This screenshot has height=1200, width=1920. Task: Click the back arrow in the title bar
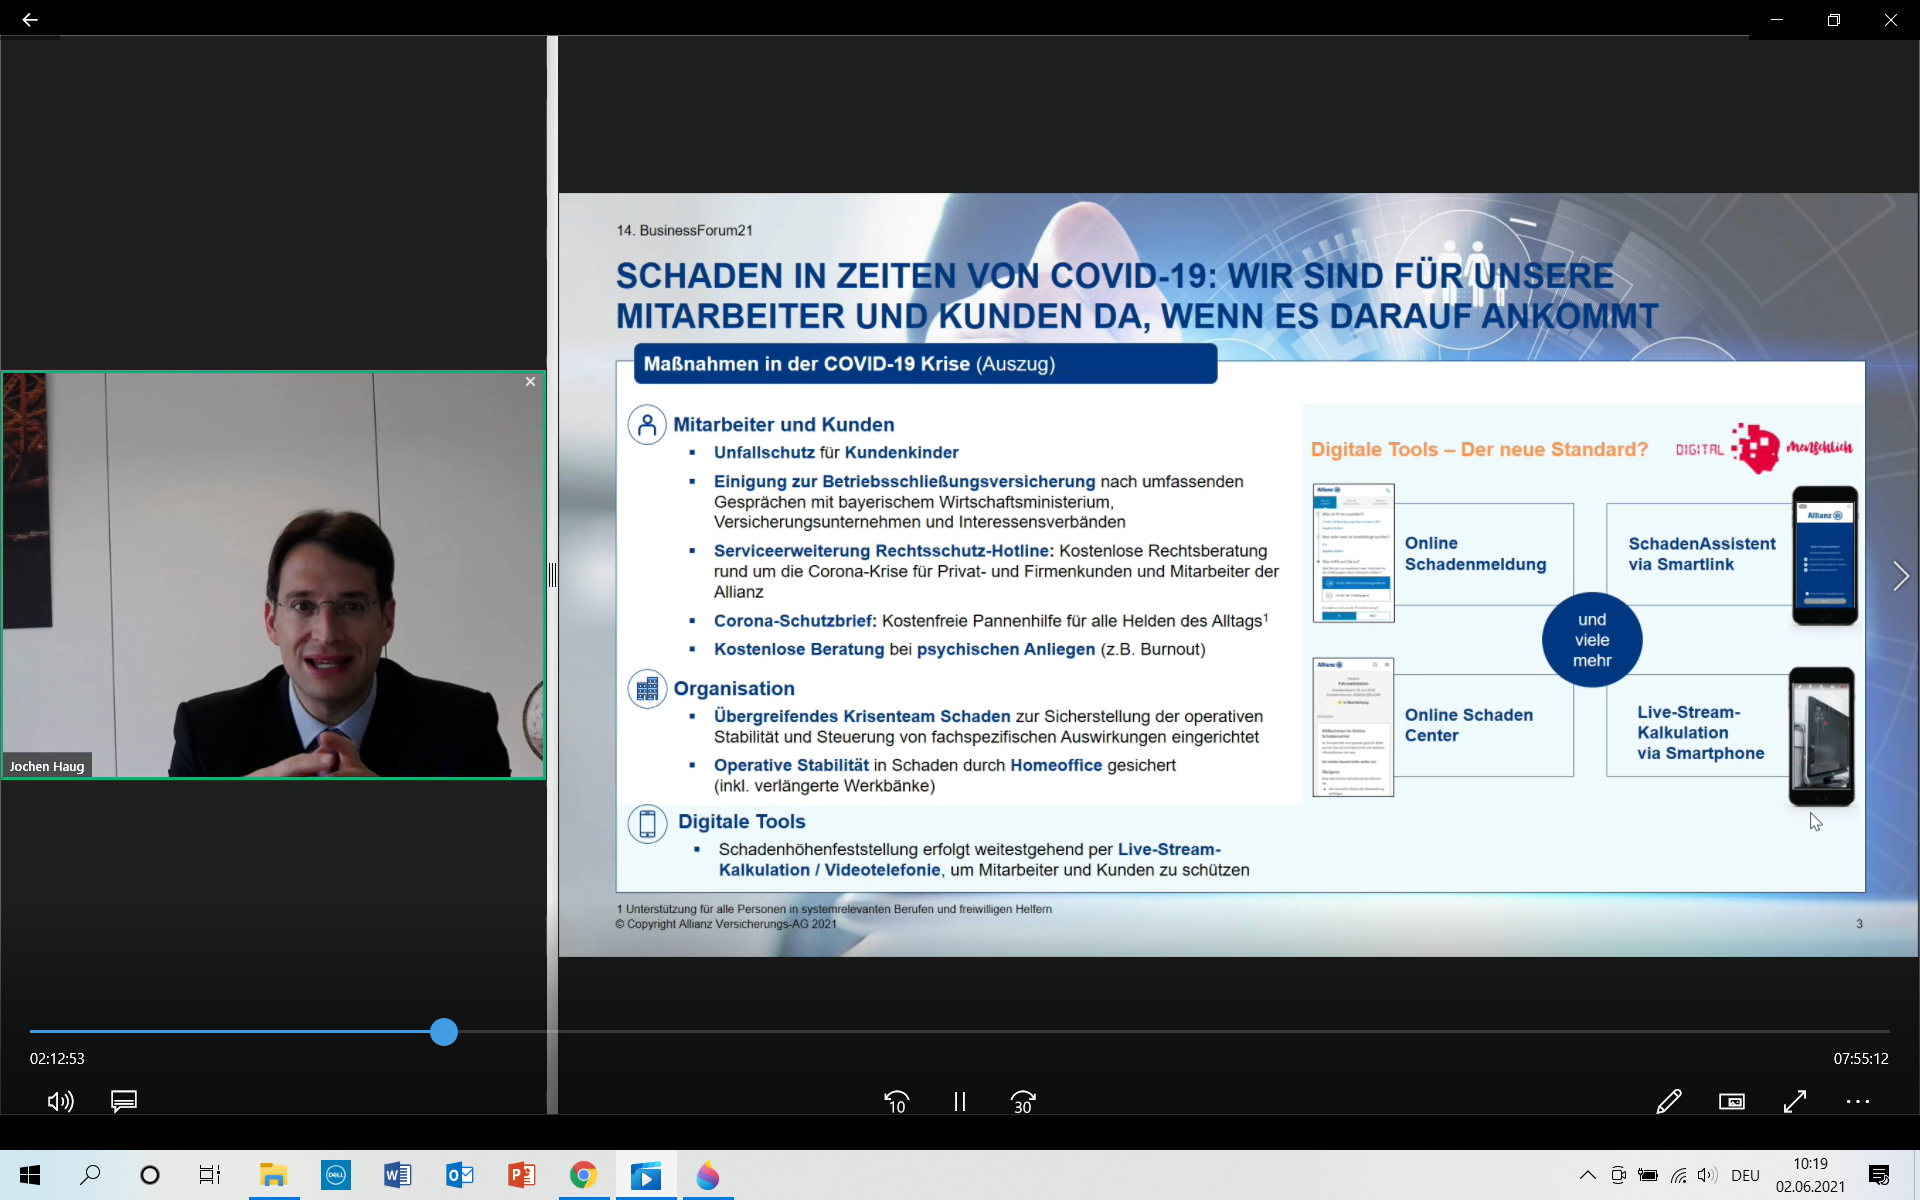(30, 19)
